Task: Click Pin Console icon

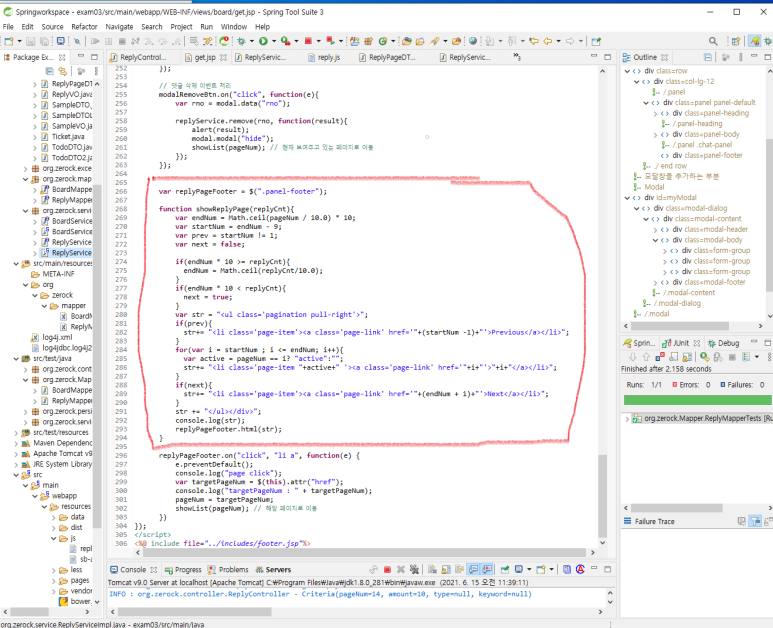Action: tap(504, 569)
